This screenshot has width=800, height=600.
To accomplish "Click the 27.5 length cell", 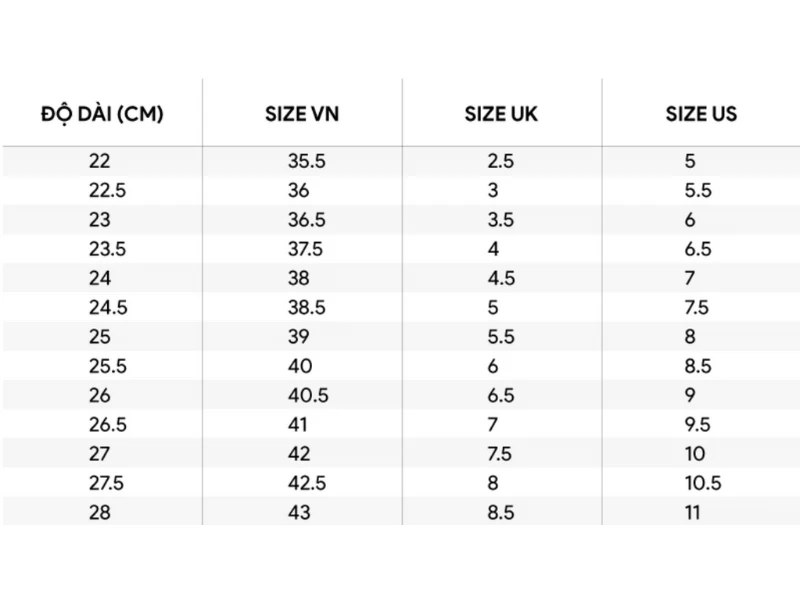I will (107, 483).
